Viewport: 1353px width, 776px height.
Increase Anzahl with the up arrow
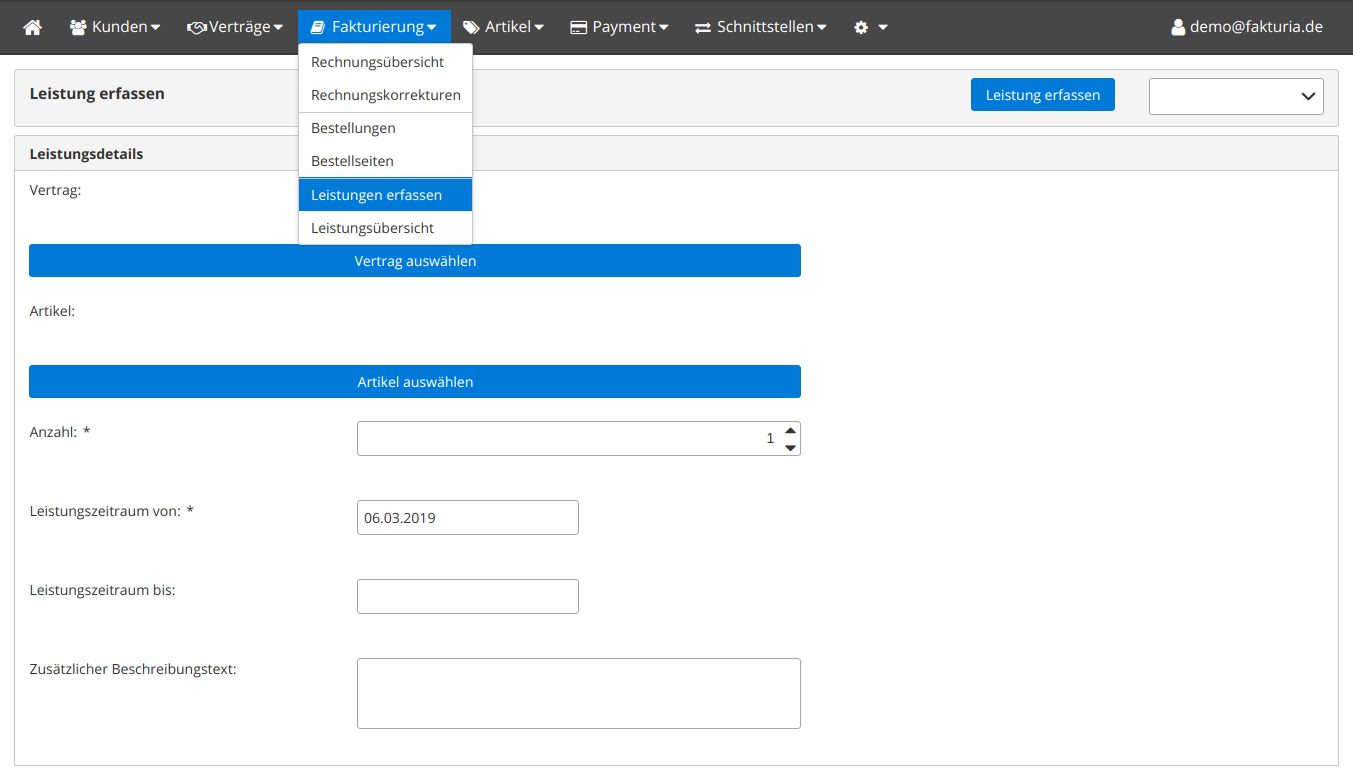coord(791,431)
